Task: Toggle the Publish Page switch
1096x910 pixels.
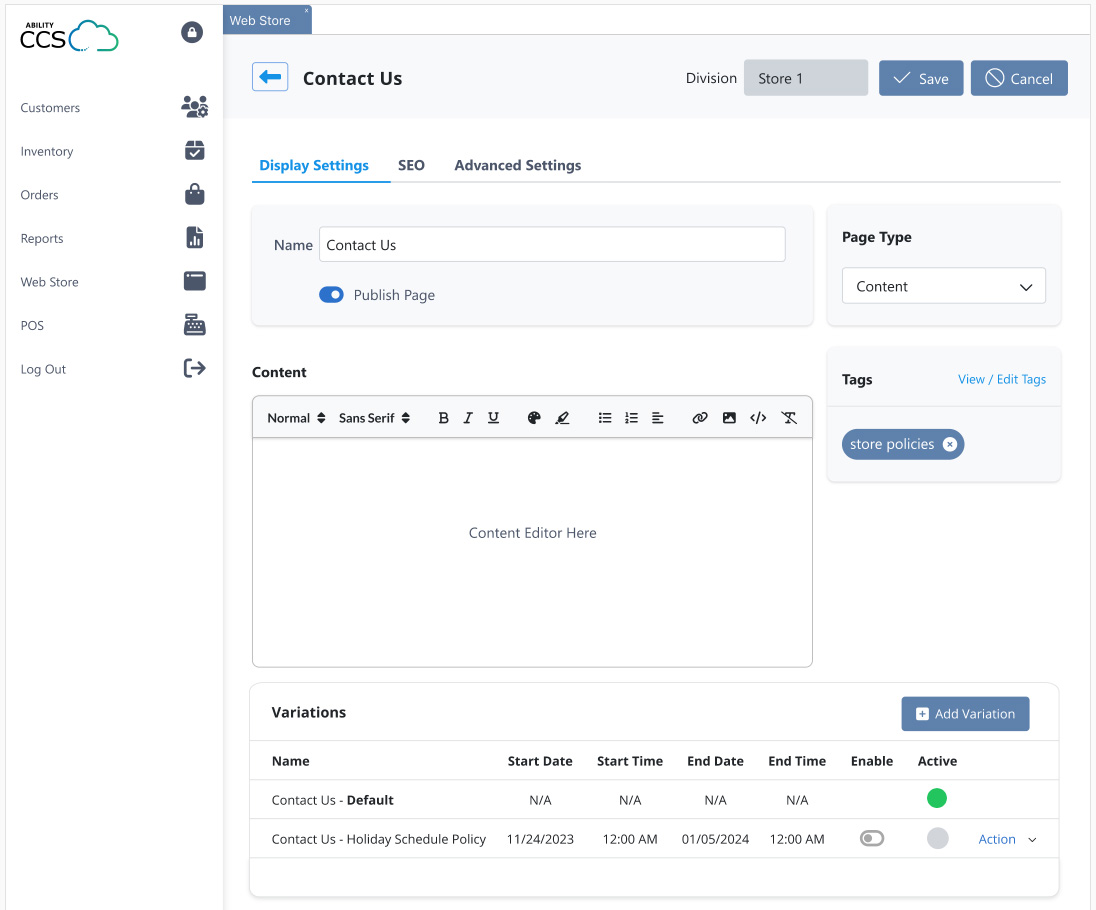Action: [331, 294]
